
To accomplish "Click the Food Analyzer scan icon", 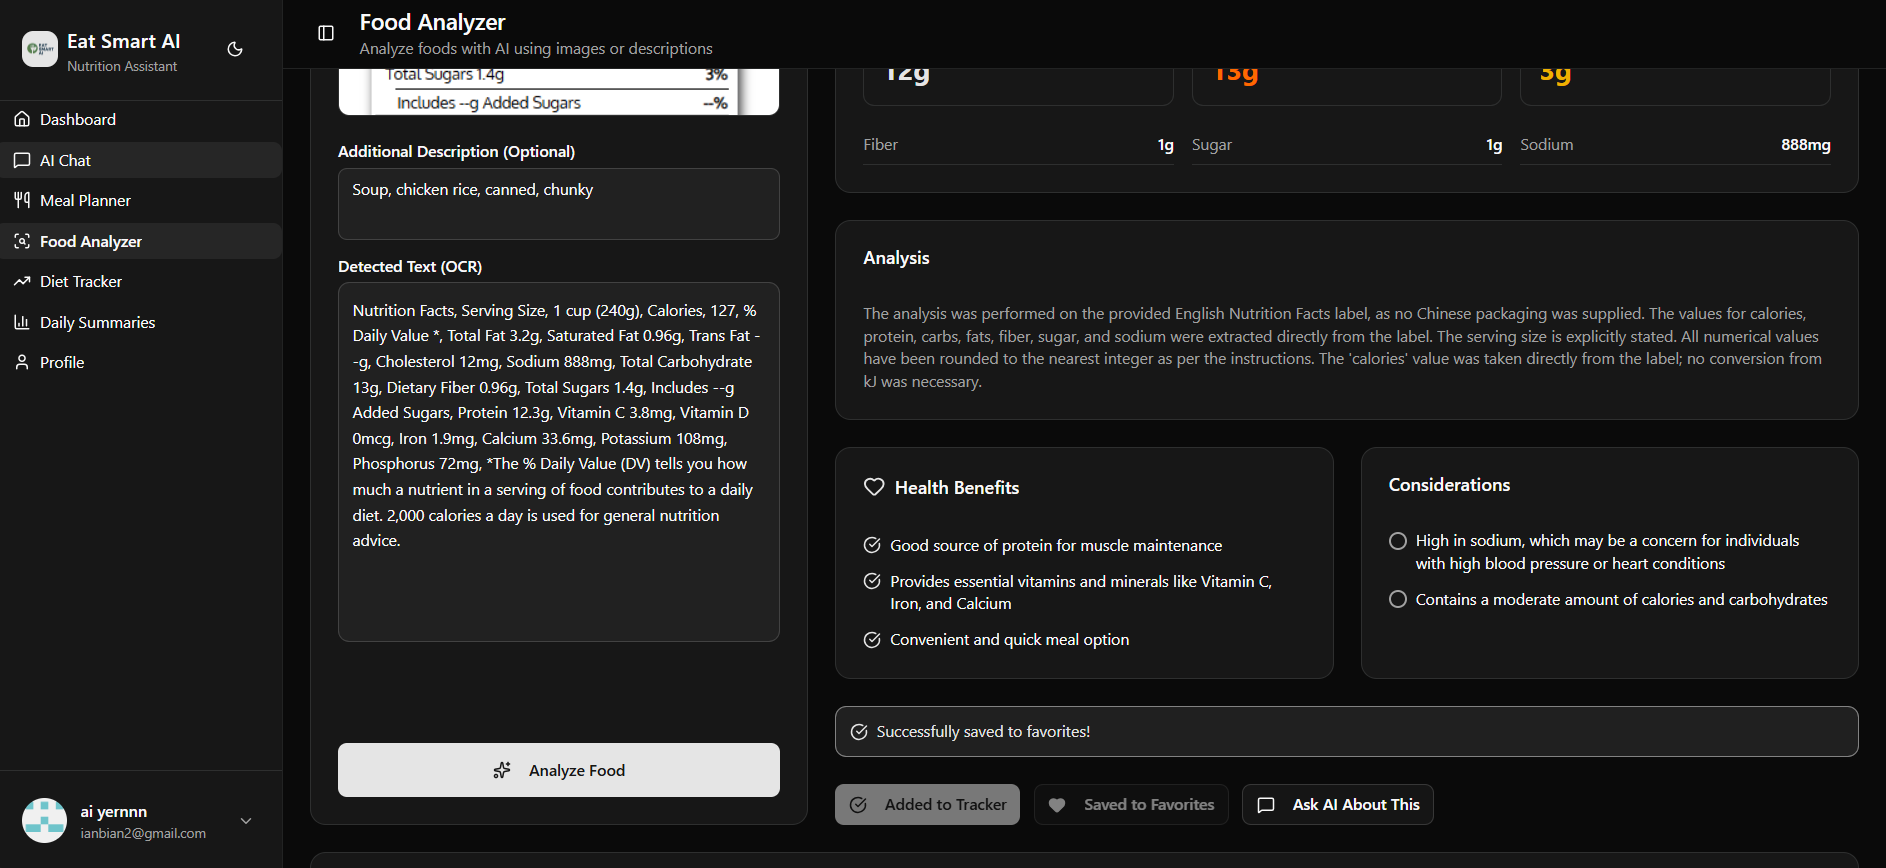I will [22, 241].
